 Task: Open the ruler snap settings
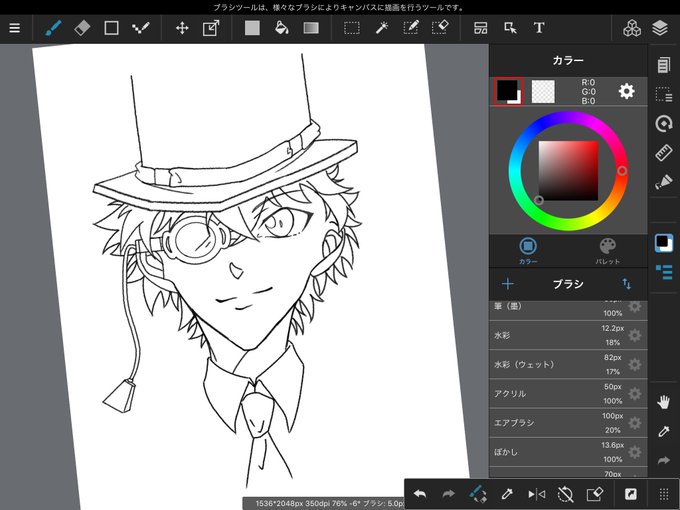tap(664, 153)
